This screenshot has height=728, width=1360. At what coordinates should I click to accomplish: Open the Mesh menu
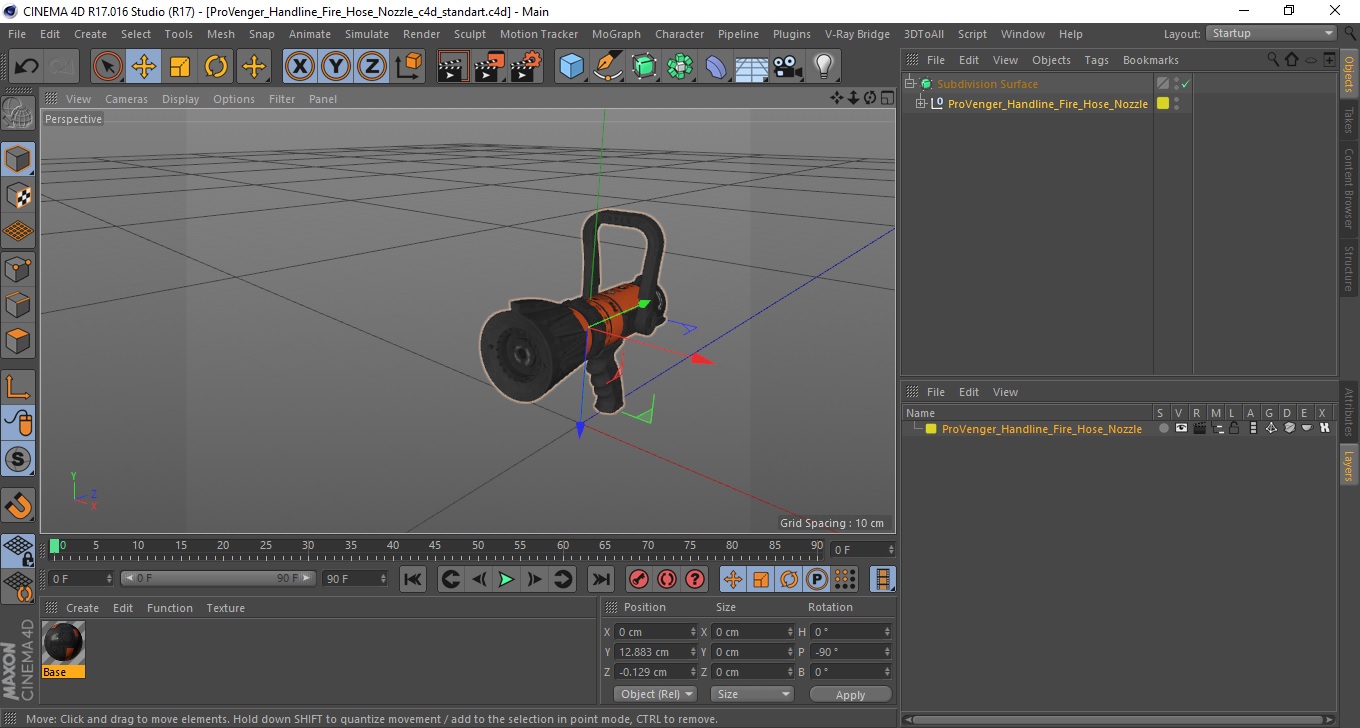(221, 34)
